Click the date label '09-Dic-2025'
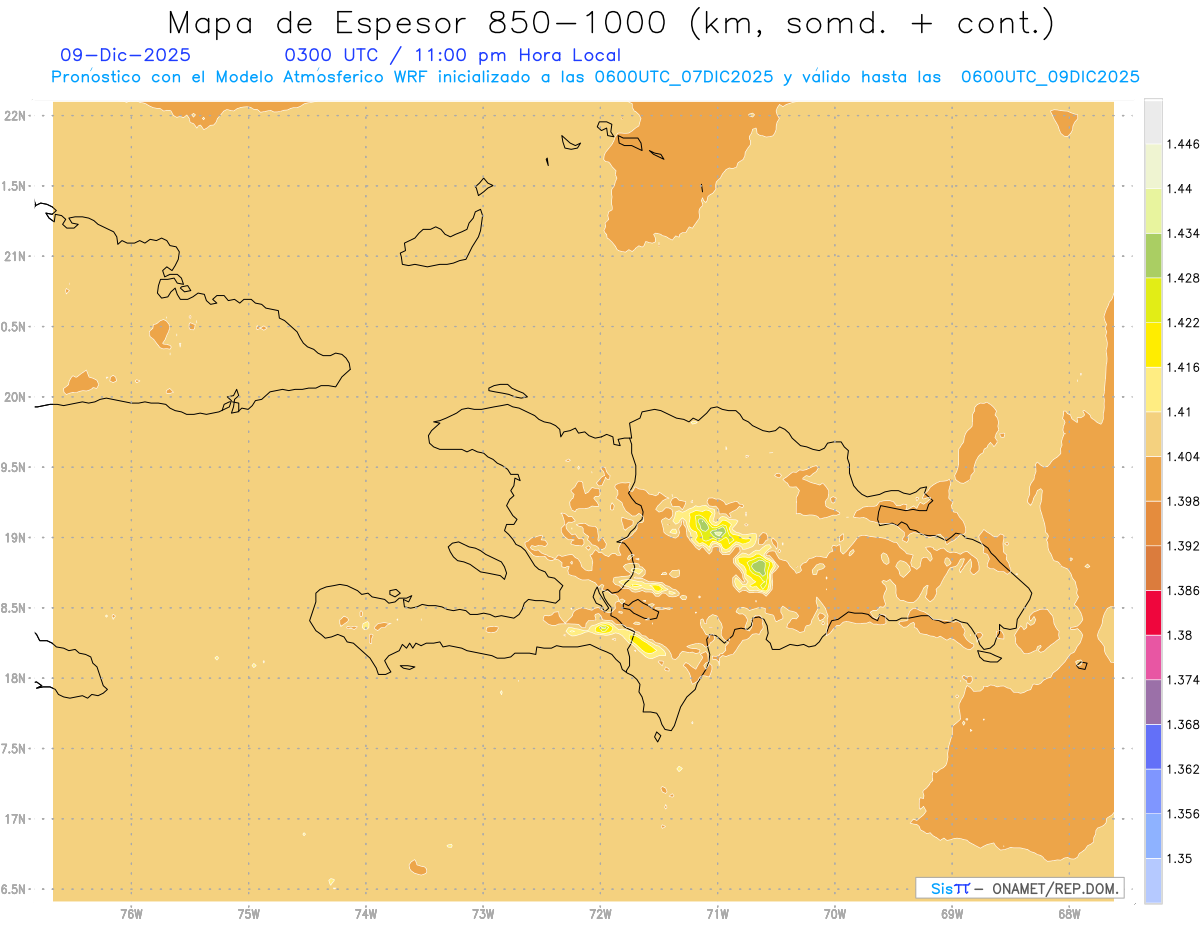Viewport: 1200px width, 927px height. pyautogui.click(x=126, y=55)
